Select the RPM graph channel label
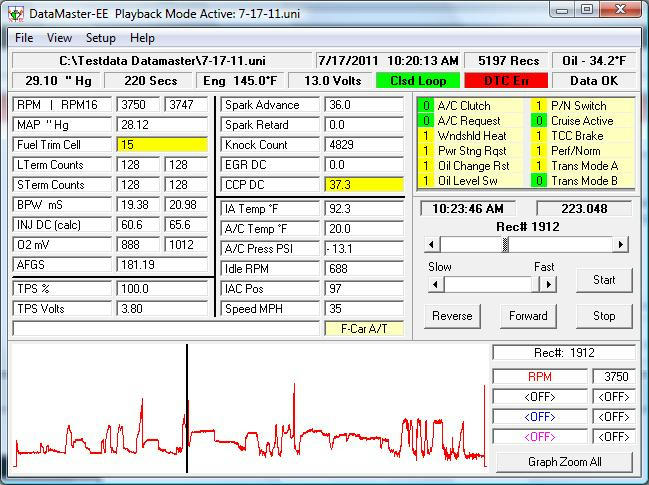Image resolution: width=649 pixels, height=485 pixels. pos(539,377)
